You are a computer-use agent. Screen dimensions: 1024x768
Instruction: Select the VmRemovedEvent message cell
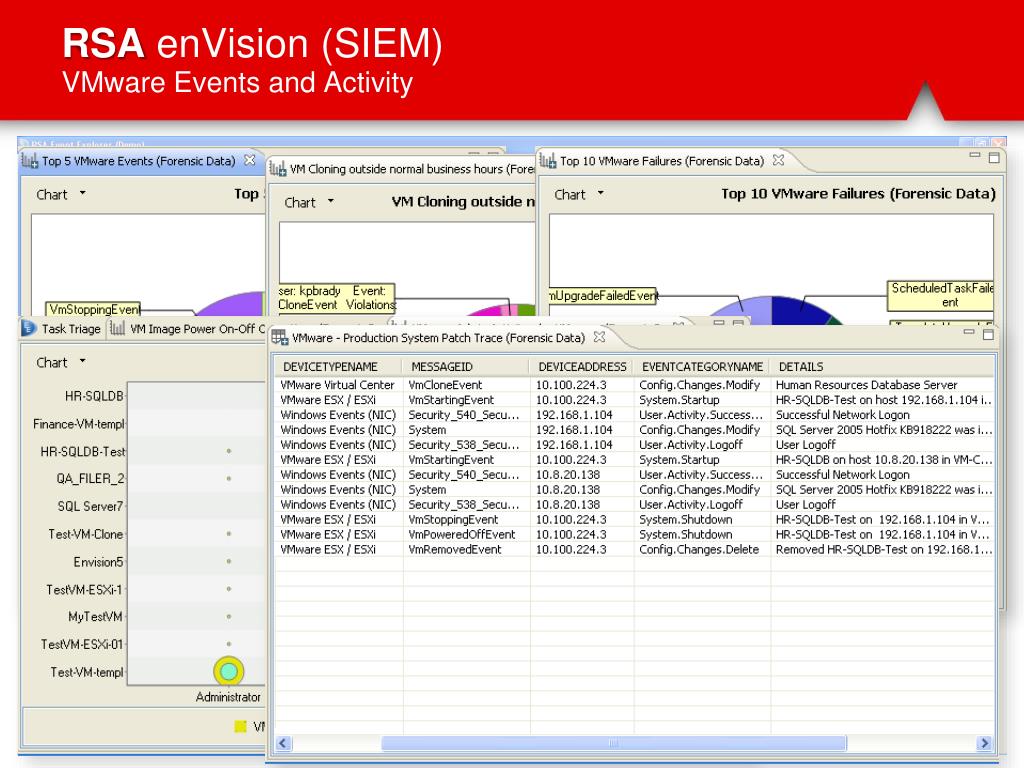click(455, 550)
